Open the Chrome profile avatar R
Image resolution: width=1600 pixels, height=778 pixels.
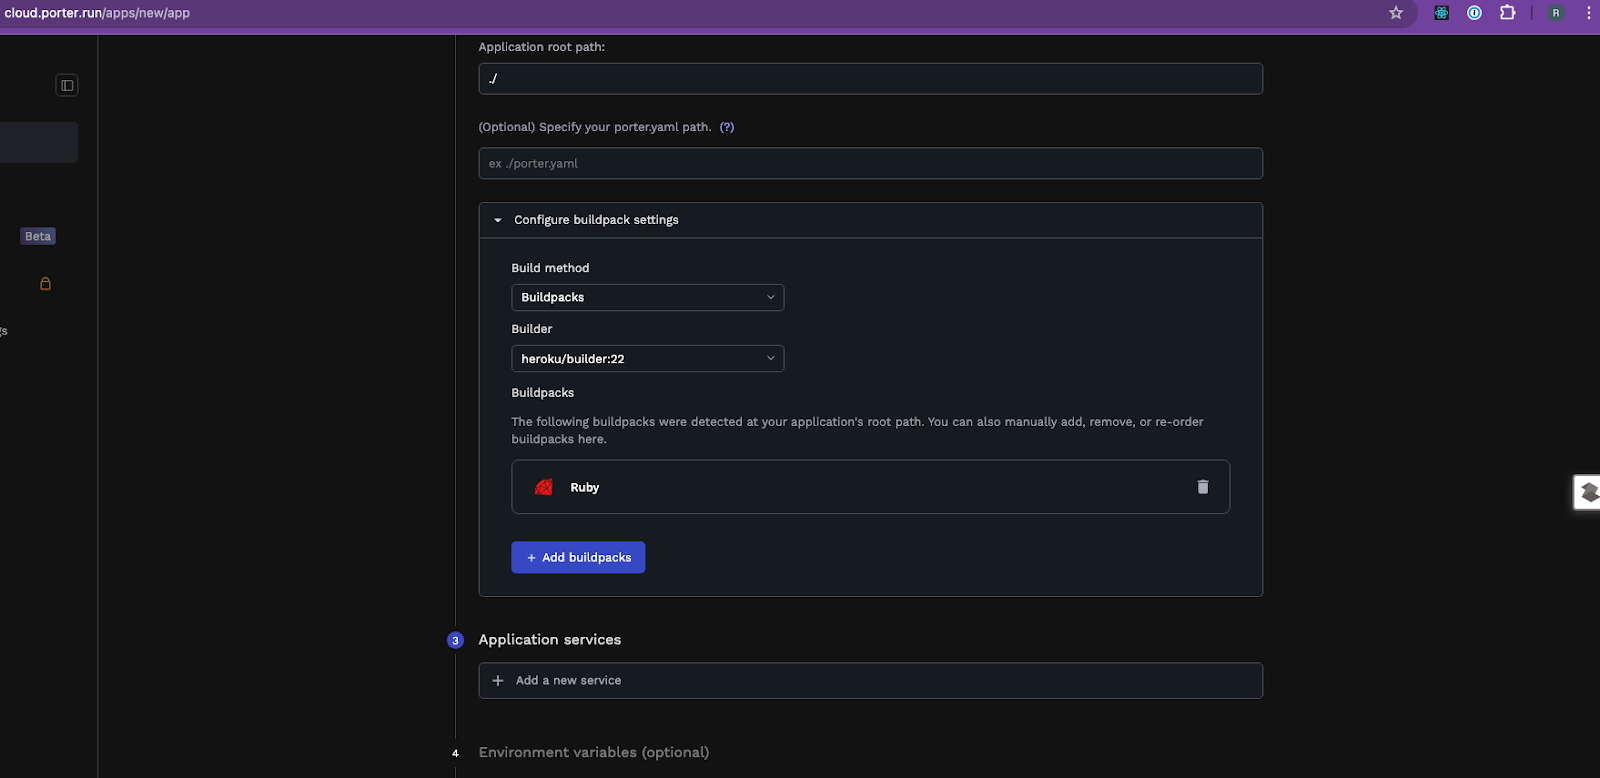tap(1555, 13)
